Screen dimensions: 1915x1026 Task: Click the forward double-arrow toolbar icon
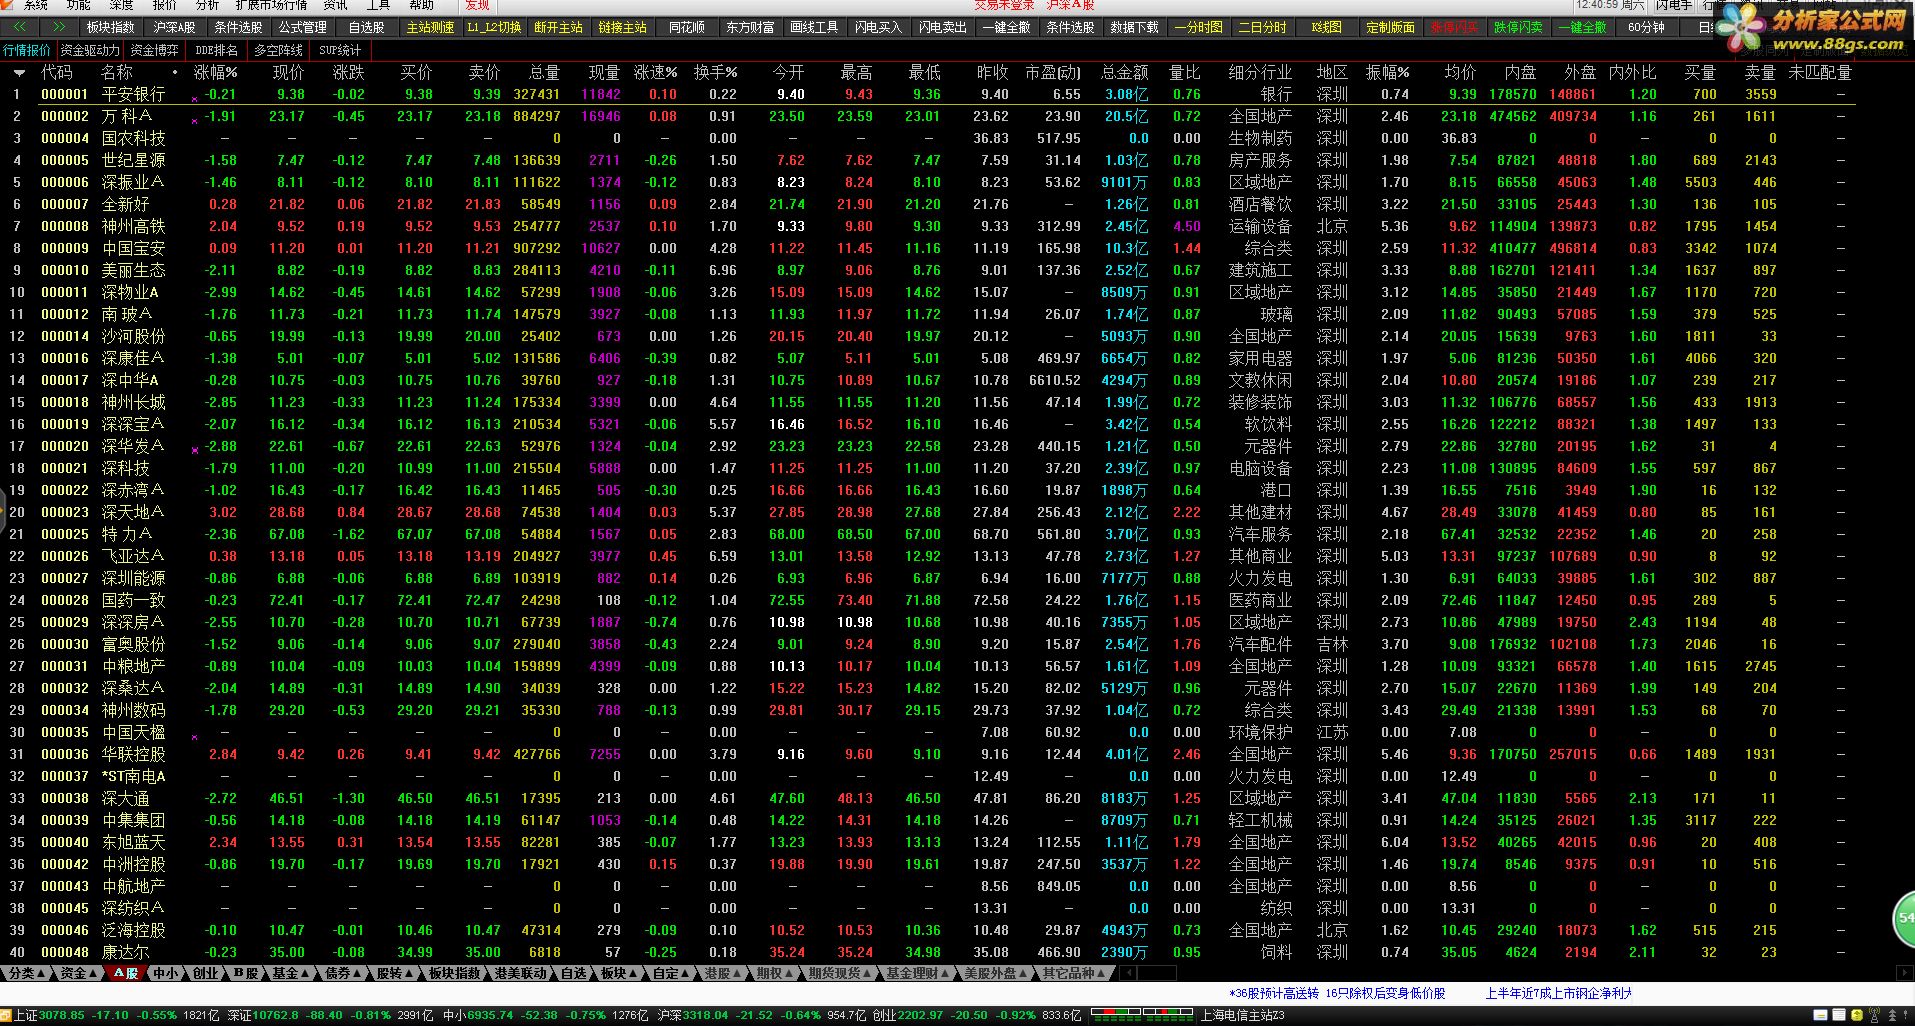[59, 27]
